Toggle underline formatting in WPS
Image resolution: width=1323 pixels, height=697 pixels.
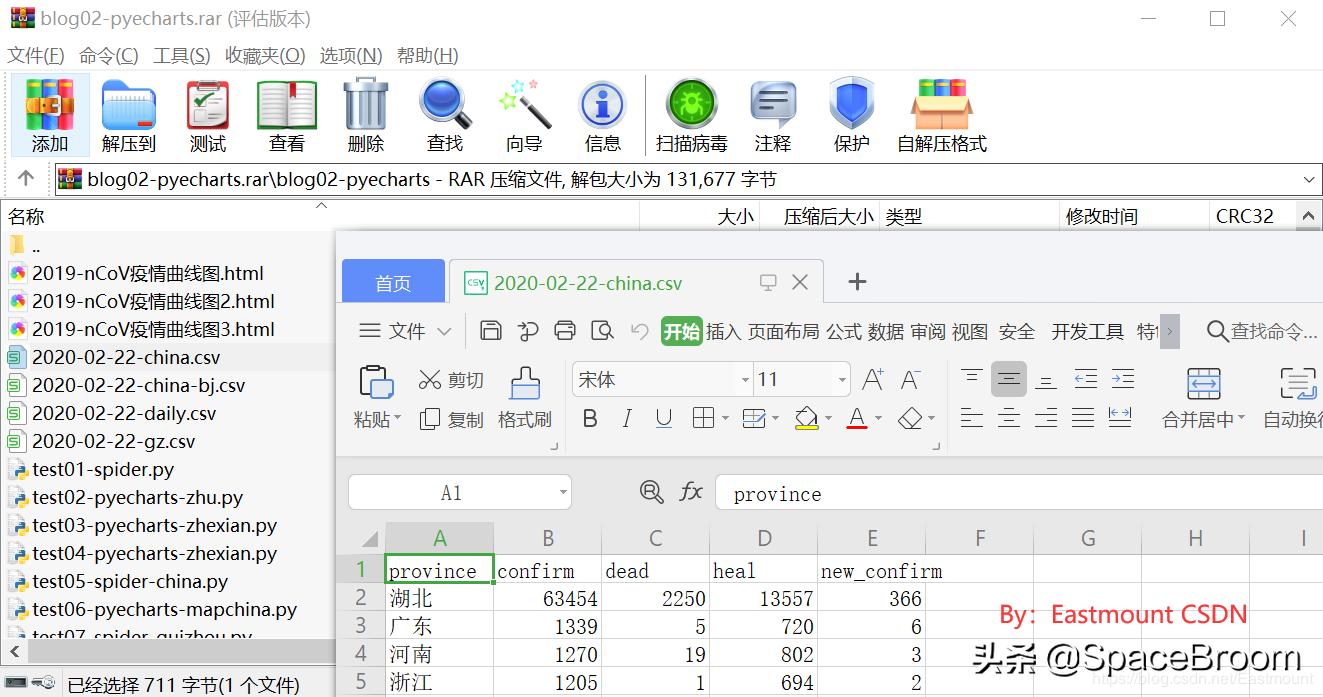coord(663,419)
